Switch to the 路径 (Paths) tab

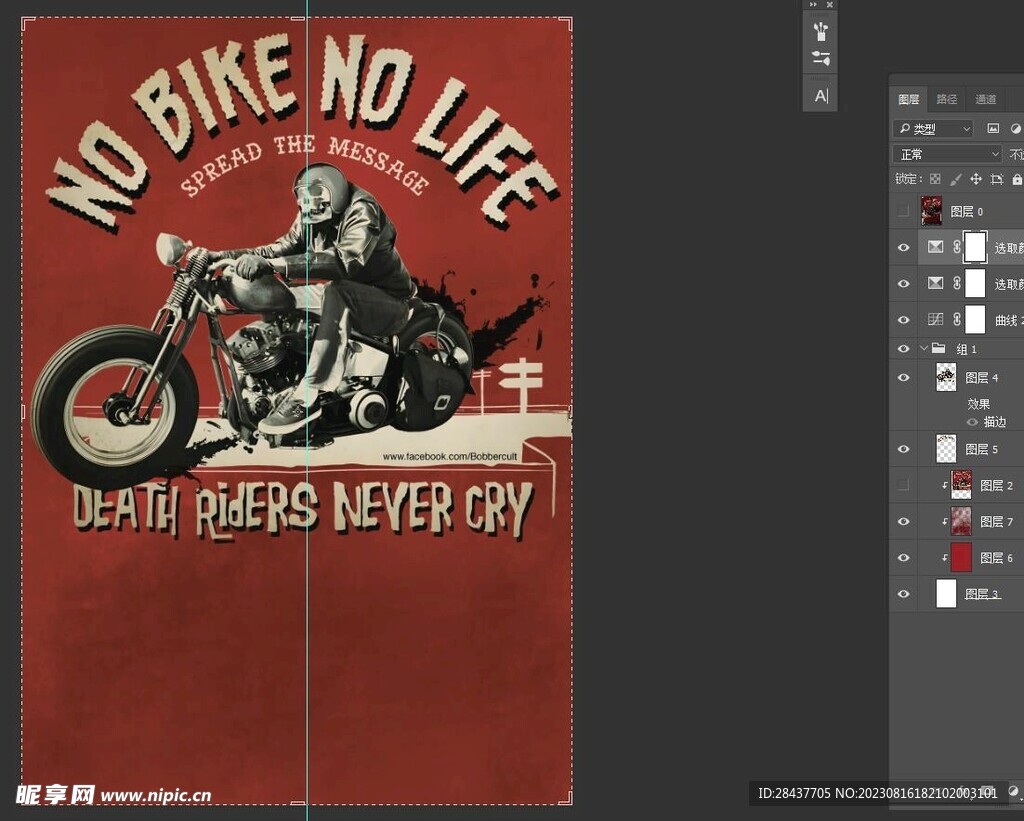(x=946, y=99)
